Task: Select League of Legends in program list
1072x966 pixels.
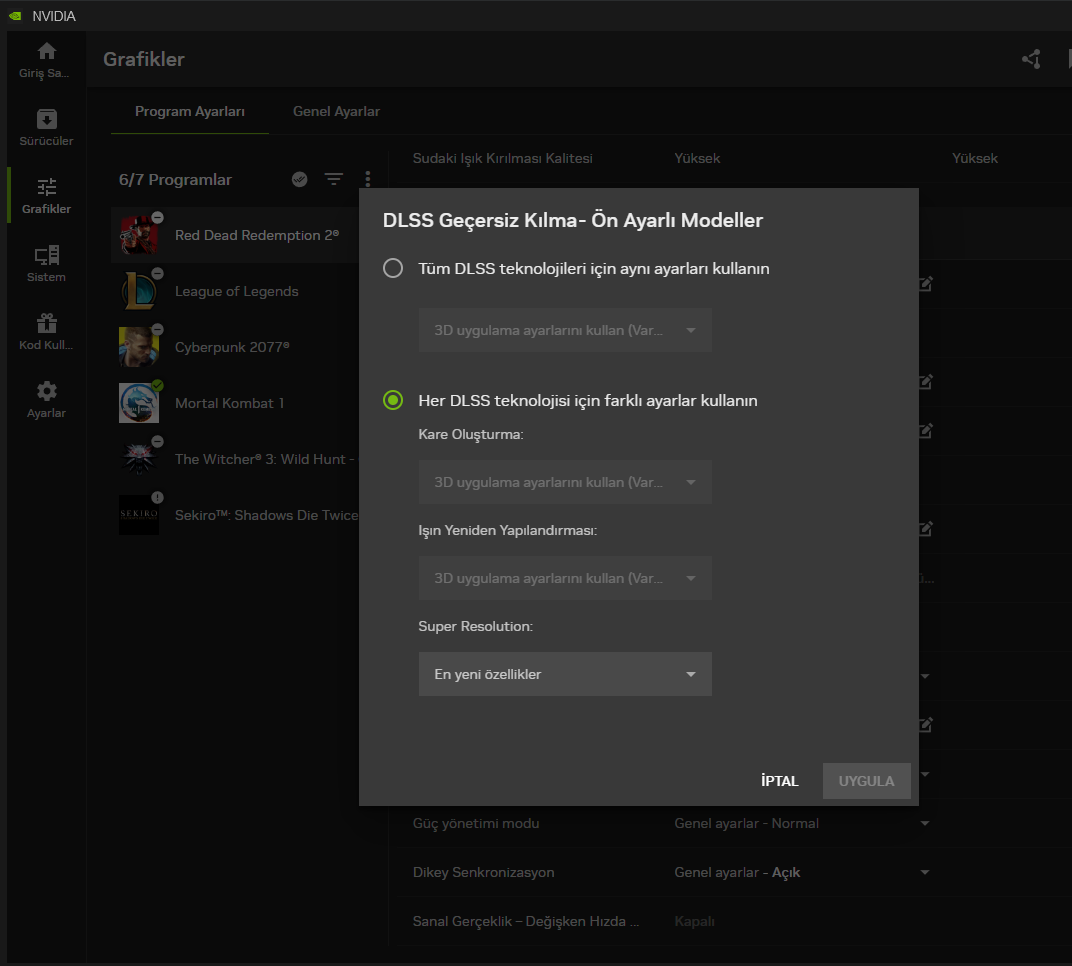Action: (237, 291)
